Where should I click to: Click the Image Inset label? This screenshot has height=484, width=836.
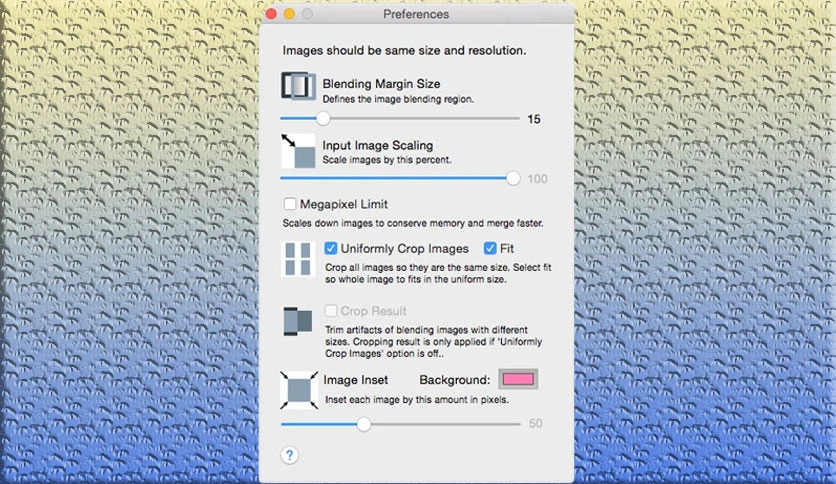[x=356, y=380]
